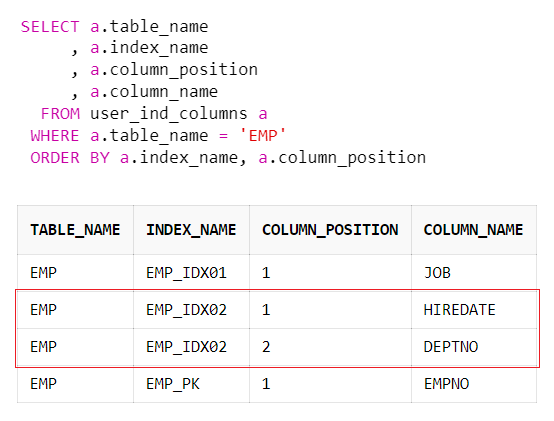
Task: Click user_ind_columns in the FROM clause
Action: 169,114
